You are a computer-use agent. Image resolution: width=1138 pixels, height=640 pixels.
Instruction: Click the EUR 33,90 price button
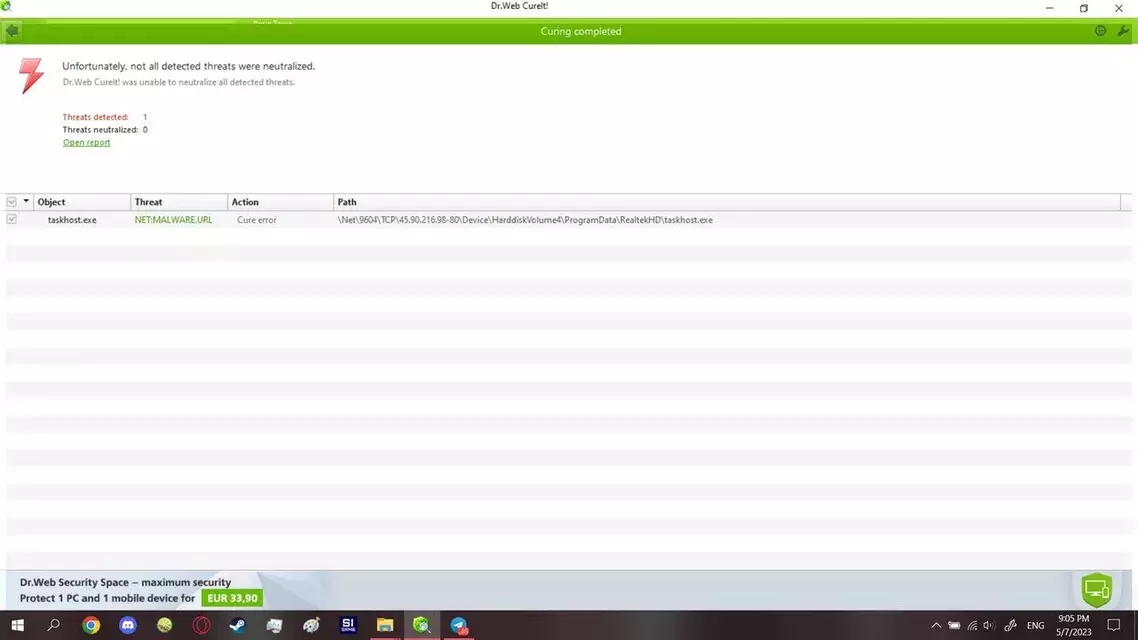(x=232, y=598)
